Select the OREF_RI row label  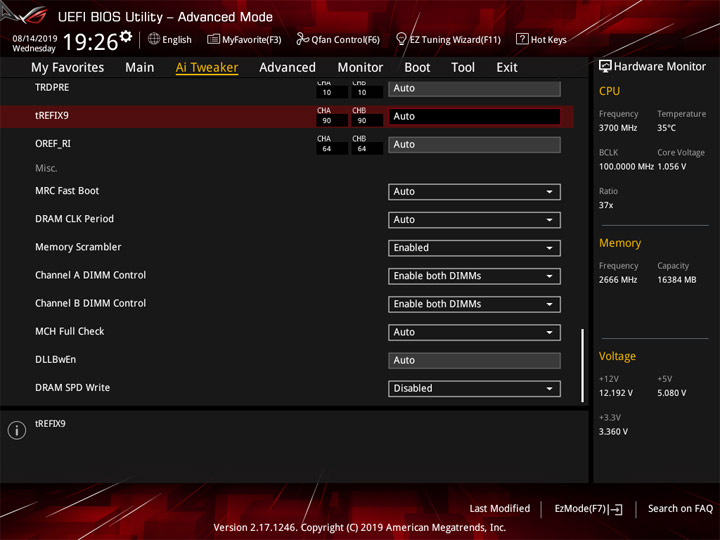(53, 144)
